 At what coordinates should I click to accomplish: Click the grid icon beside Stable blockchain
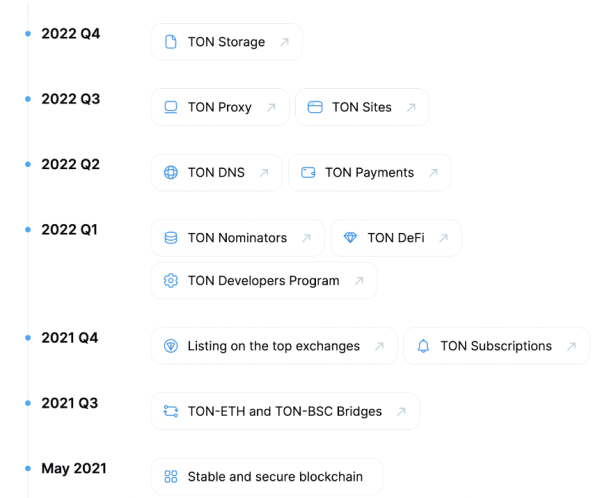170,477
